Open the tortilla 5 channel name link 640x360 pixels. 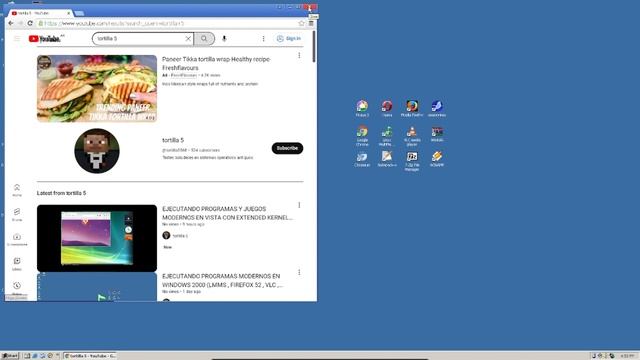(173, 140)
